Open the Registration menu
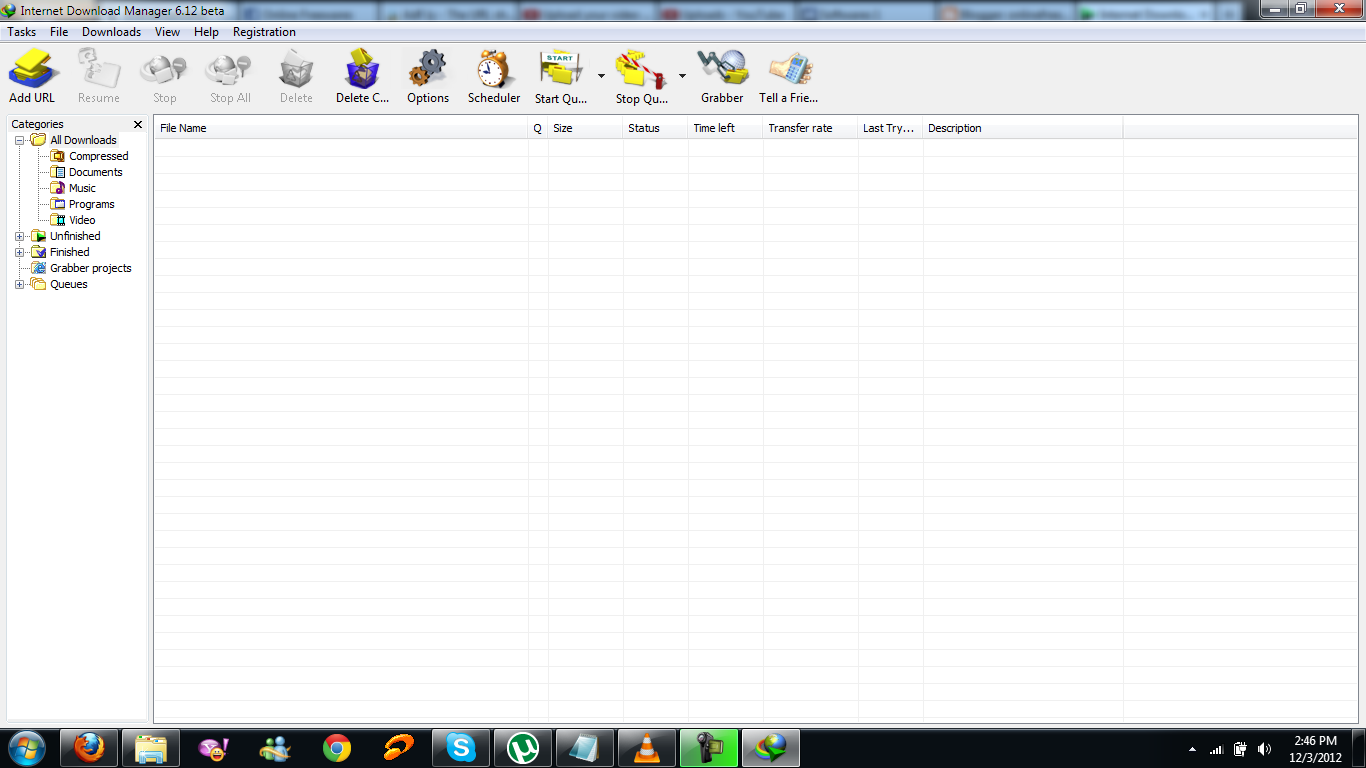 (x=263, y=31)
